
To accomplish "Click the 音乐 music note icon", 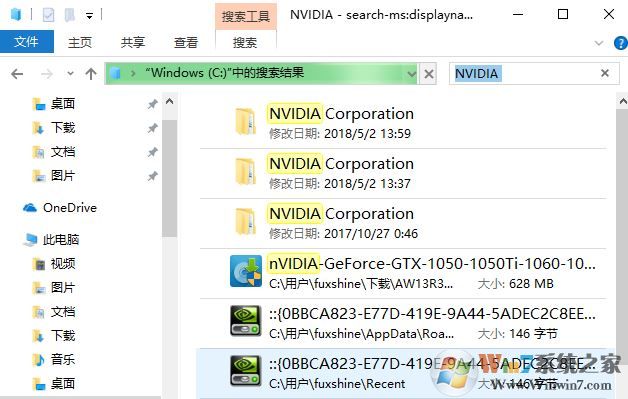I will (39, 360).
